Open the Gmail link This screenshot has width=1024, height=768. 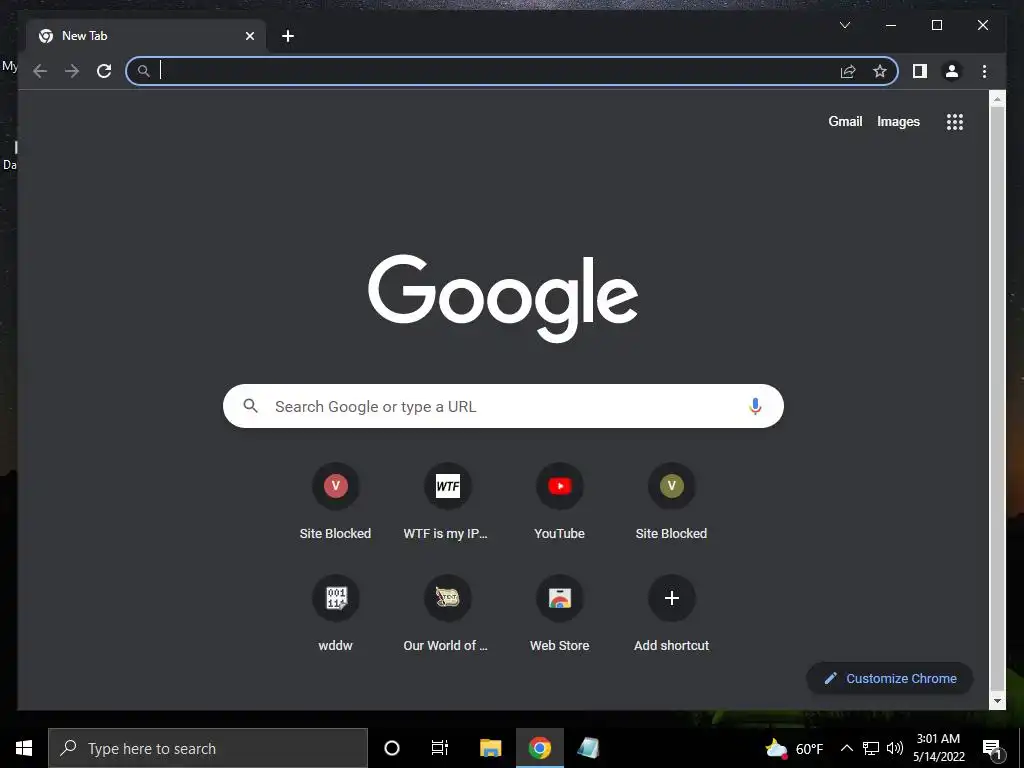[x=845, y=121]
